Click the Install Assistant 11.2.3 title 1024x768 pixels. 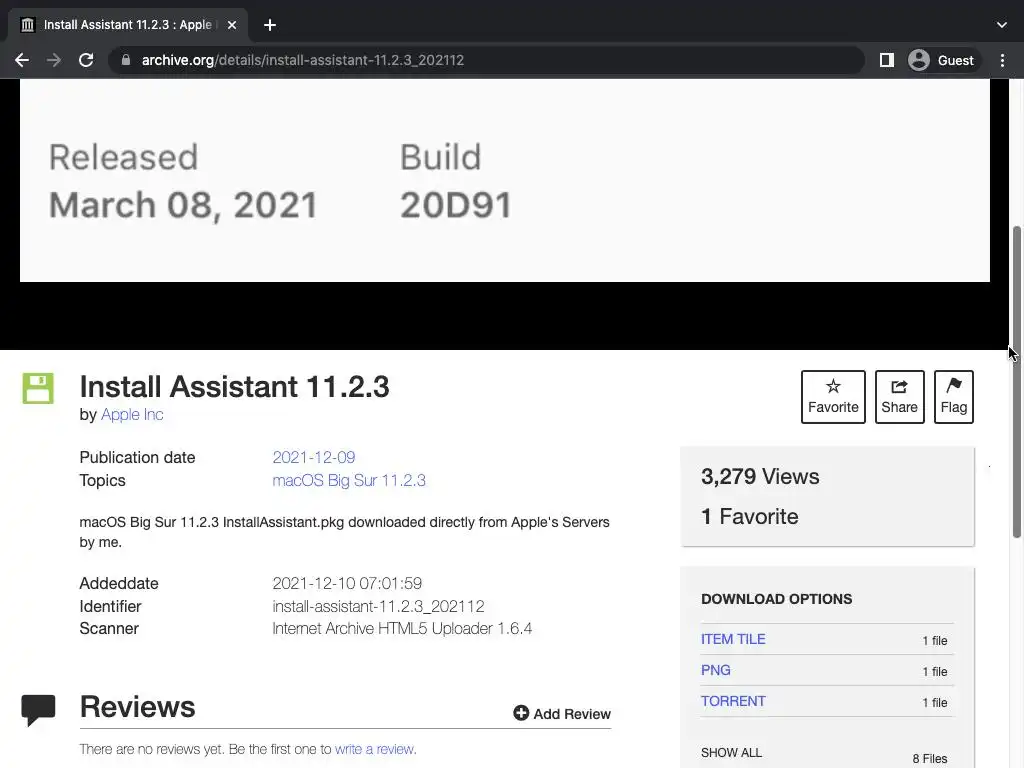pyautogui.click(x=234, y=387)
